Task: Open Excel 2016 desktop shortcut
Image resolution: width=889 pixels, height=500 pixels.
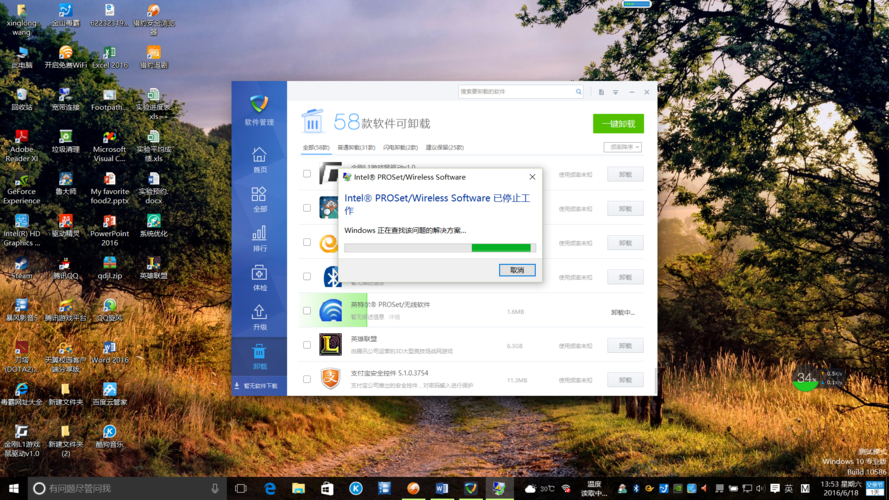Action: 109,57
